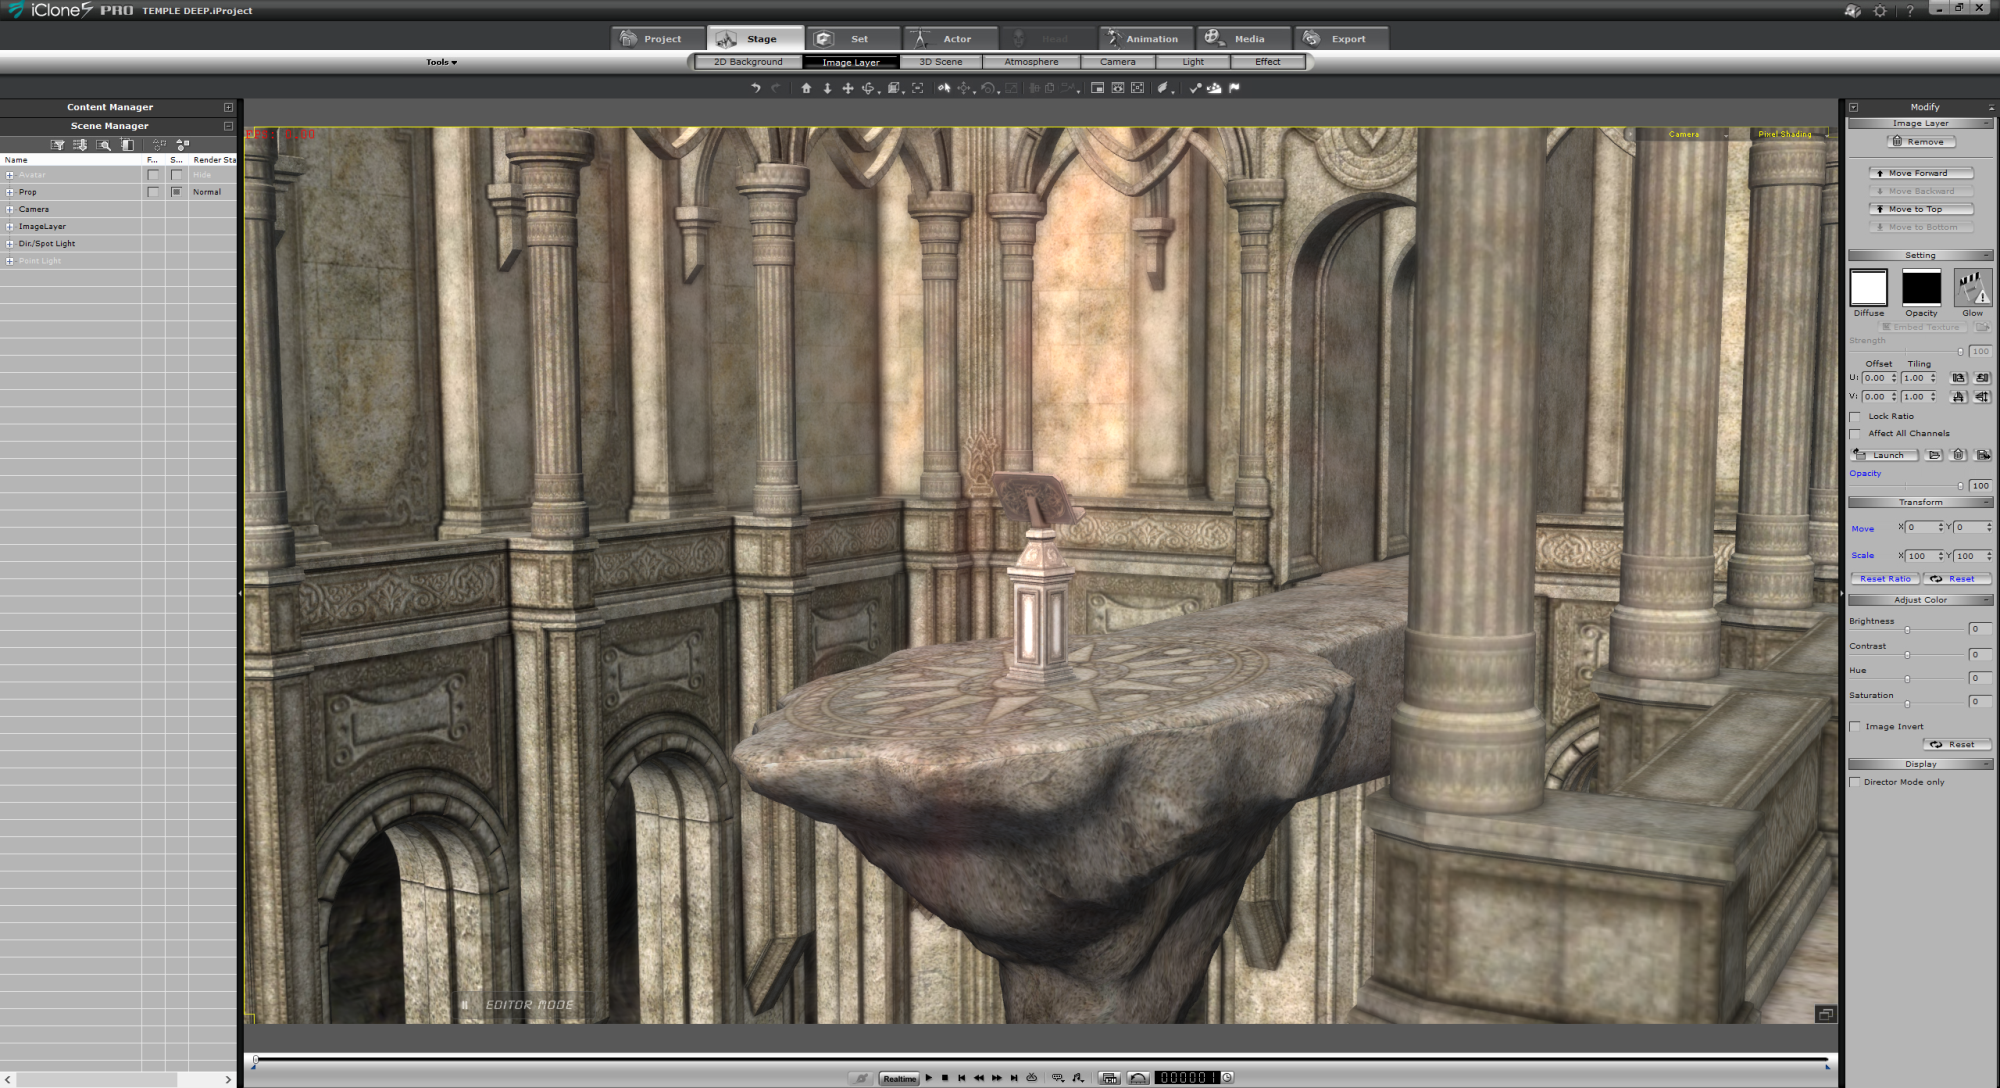
Task: Open the timeline panel icon
Action: [1109, 1078]
